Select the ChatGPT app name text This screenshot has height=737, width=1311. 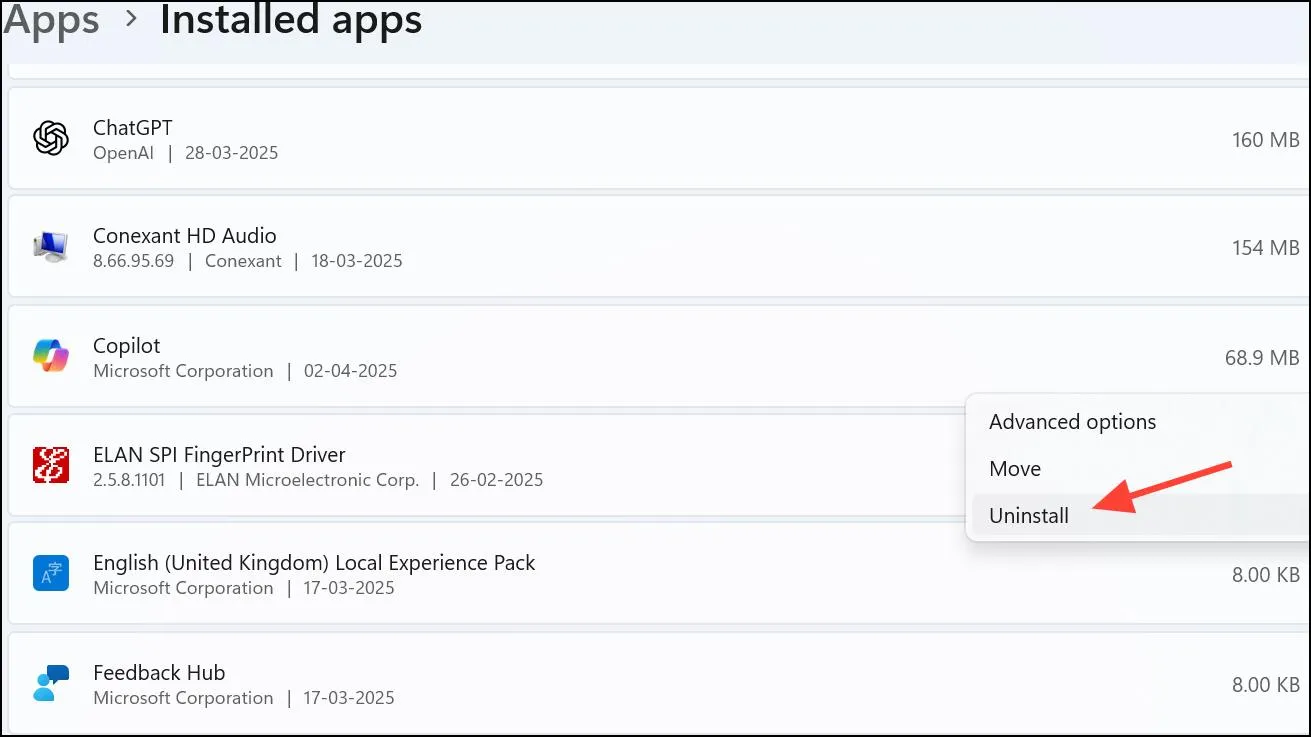click(x=133, y=128)
